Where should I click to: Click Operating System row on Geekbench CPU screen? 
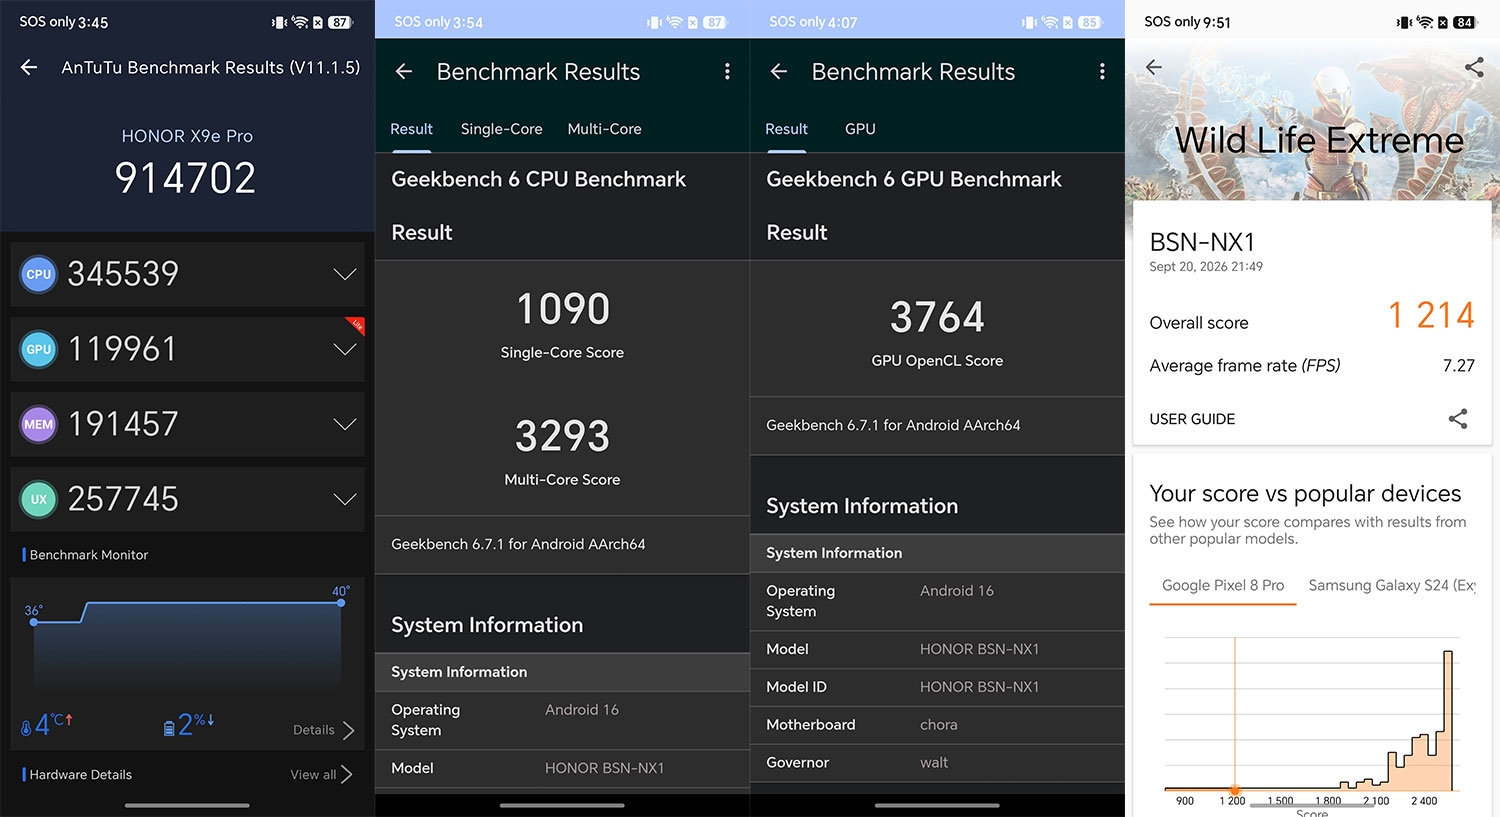(x=563, y=720)
